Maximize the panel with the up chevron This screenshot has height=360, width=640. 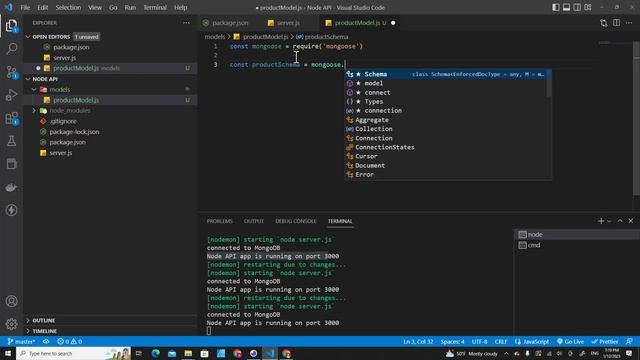(x=620, y=221)
